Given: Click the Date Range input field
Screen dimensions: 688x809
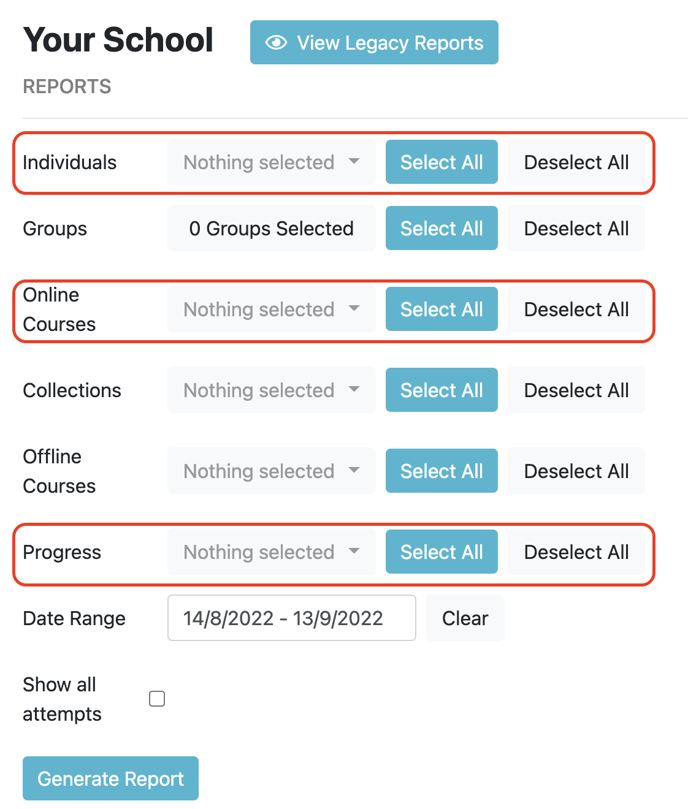Looking at the screenshot, I should pos(292,618).
